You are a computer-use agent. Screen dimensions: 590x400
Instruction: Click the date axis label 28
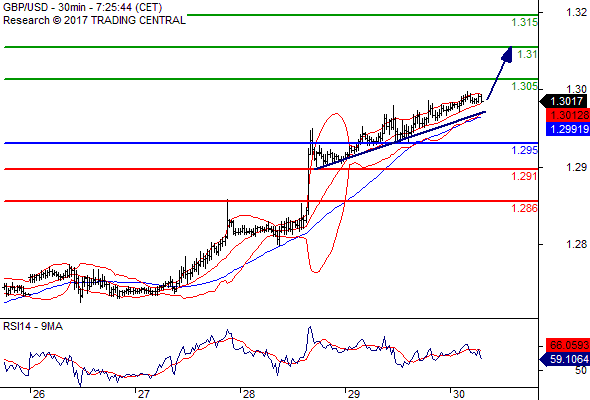(249, 394)
